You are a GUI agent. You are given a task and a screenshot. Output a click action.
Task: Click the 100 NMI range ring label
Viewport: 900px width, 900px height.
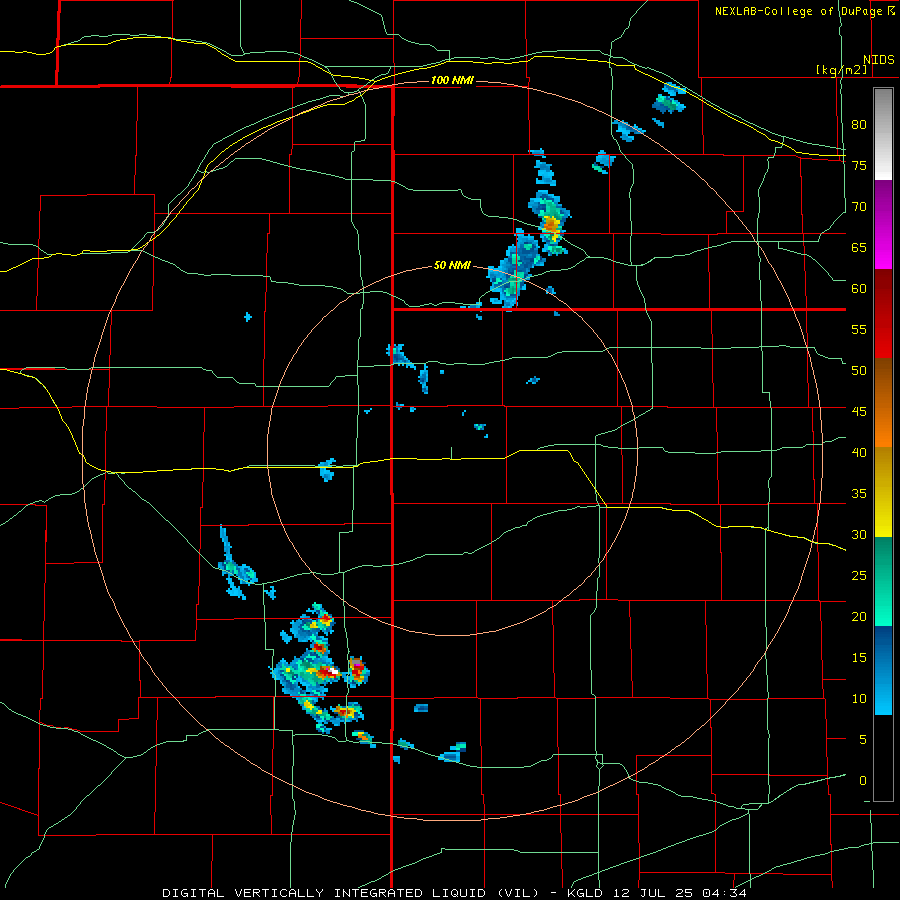(x=452, y=80)
